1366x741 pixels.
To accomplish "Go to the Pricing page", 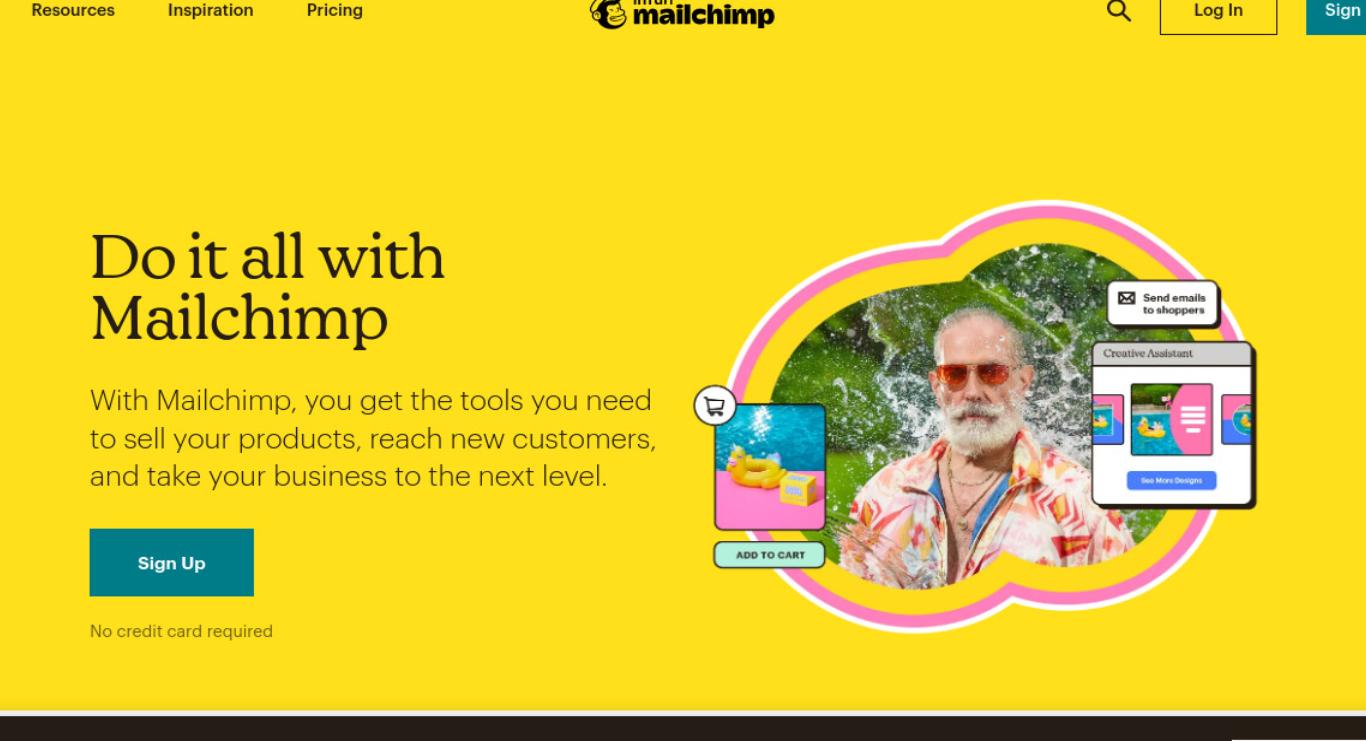I will point(334,10).
